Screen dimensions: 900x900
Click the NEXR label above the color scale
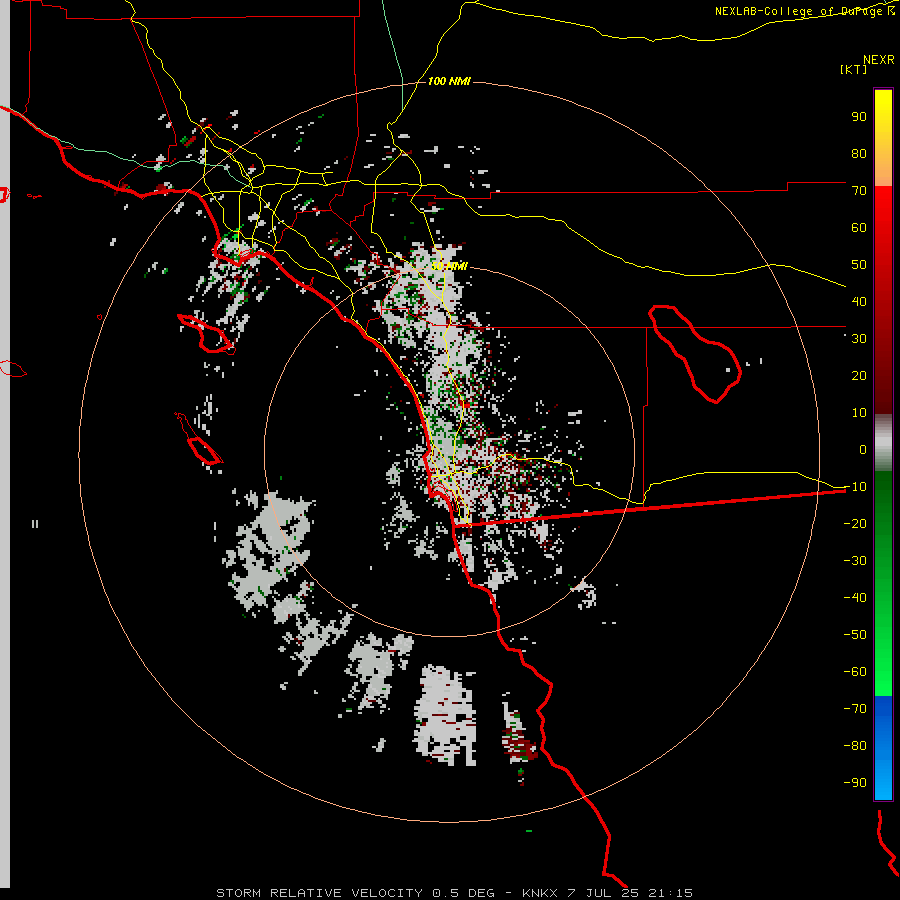point(879,60)
